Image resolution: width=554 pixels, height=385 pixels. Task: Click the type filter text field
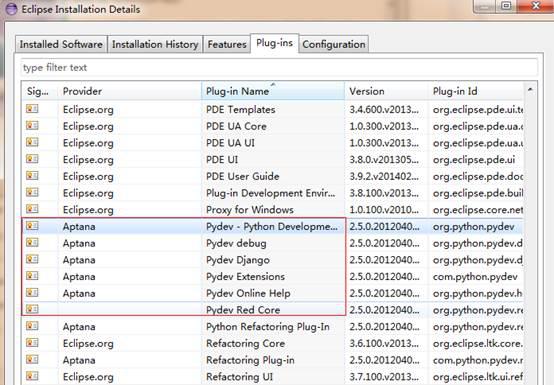tap(279, 67)
